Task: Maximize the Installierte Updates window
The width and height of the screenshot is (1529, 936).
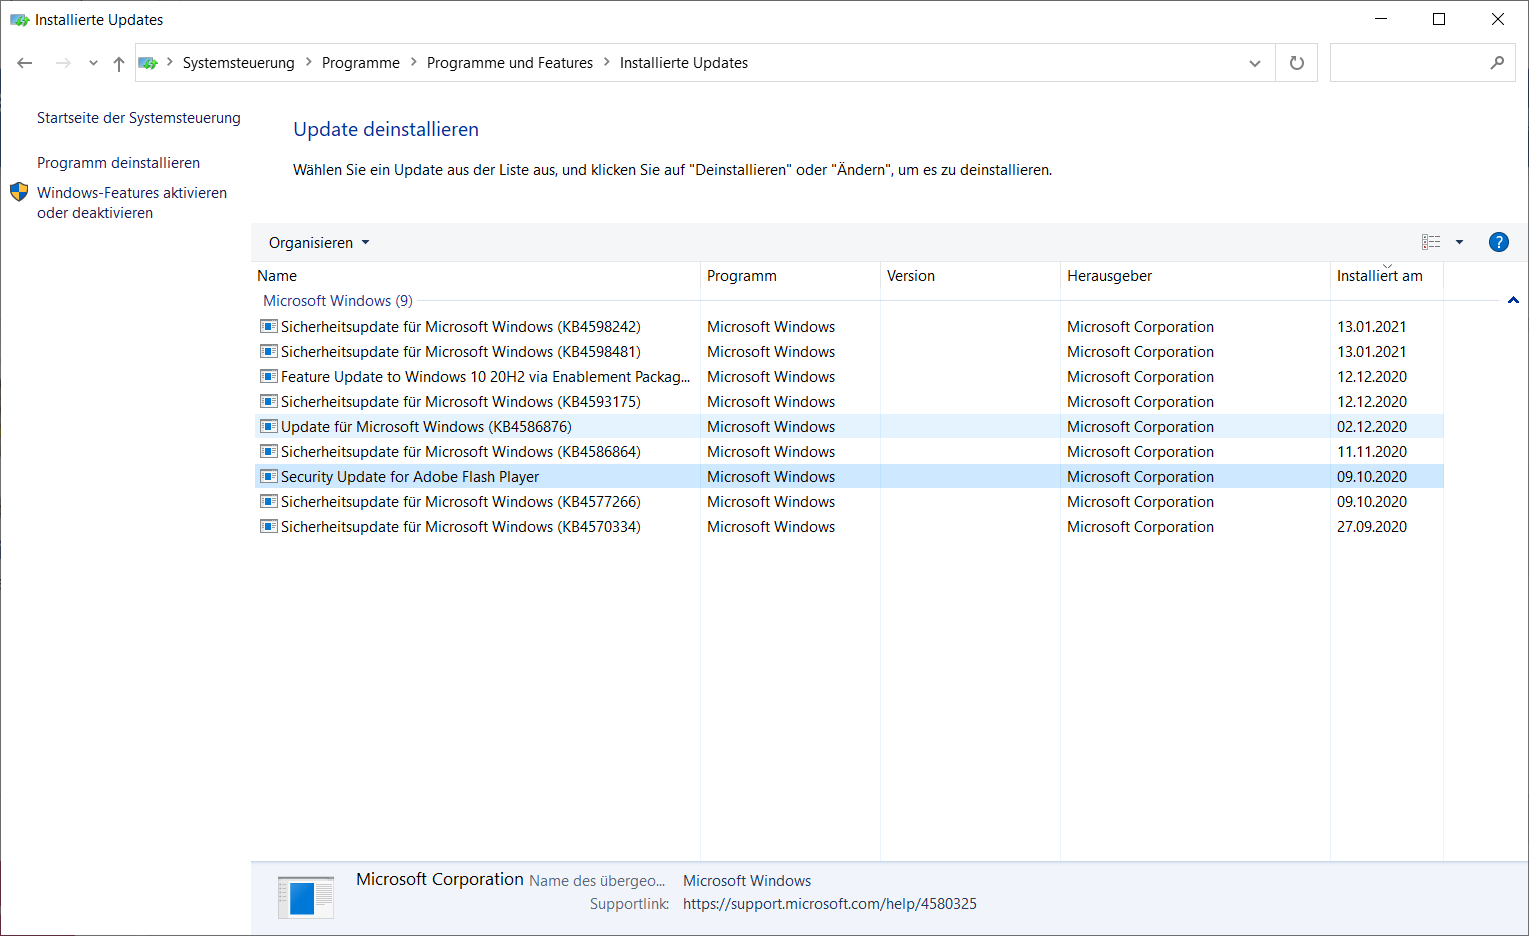Action: (1439, 19)
